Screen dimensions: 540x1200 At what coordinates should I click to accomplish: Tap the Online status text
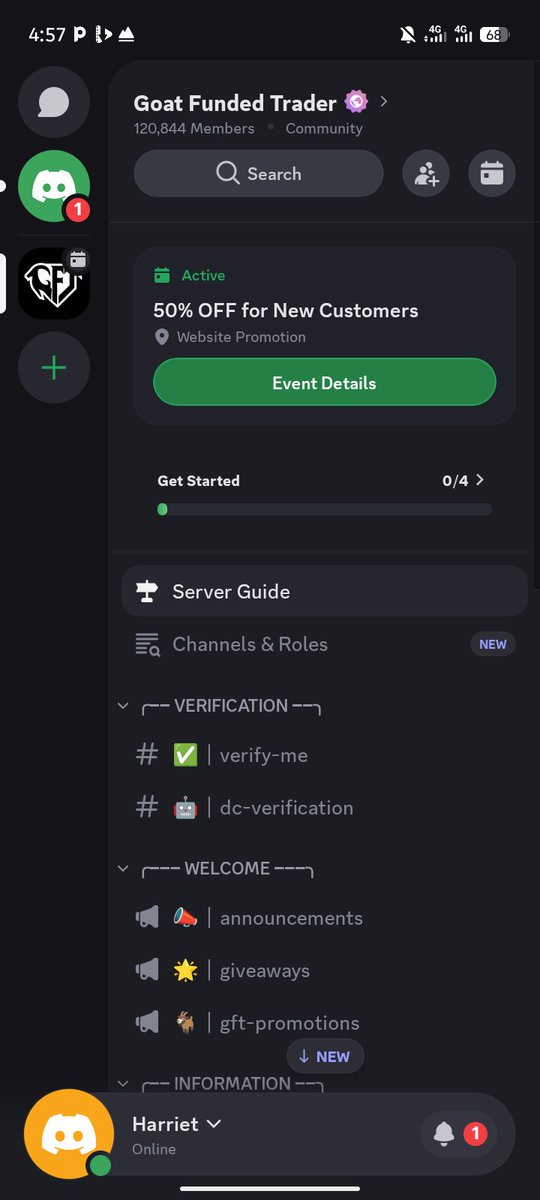point(154,1149)
